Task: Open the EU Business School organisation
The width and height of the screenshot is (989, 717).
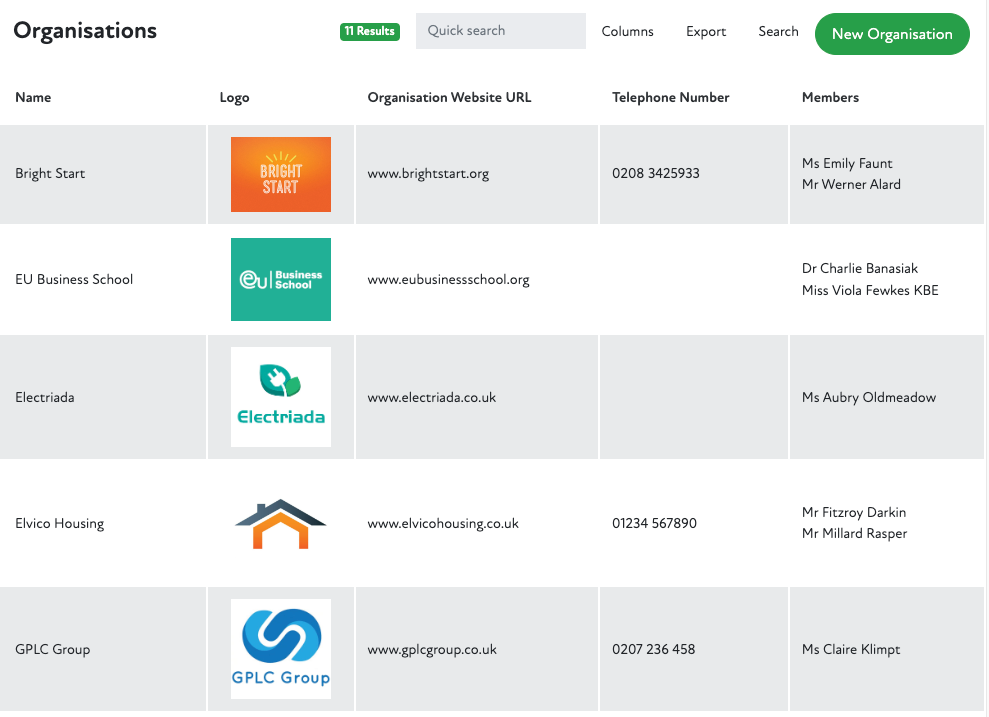Action: click(74, 280)
